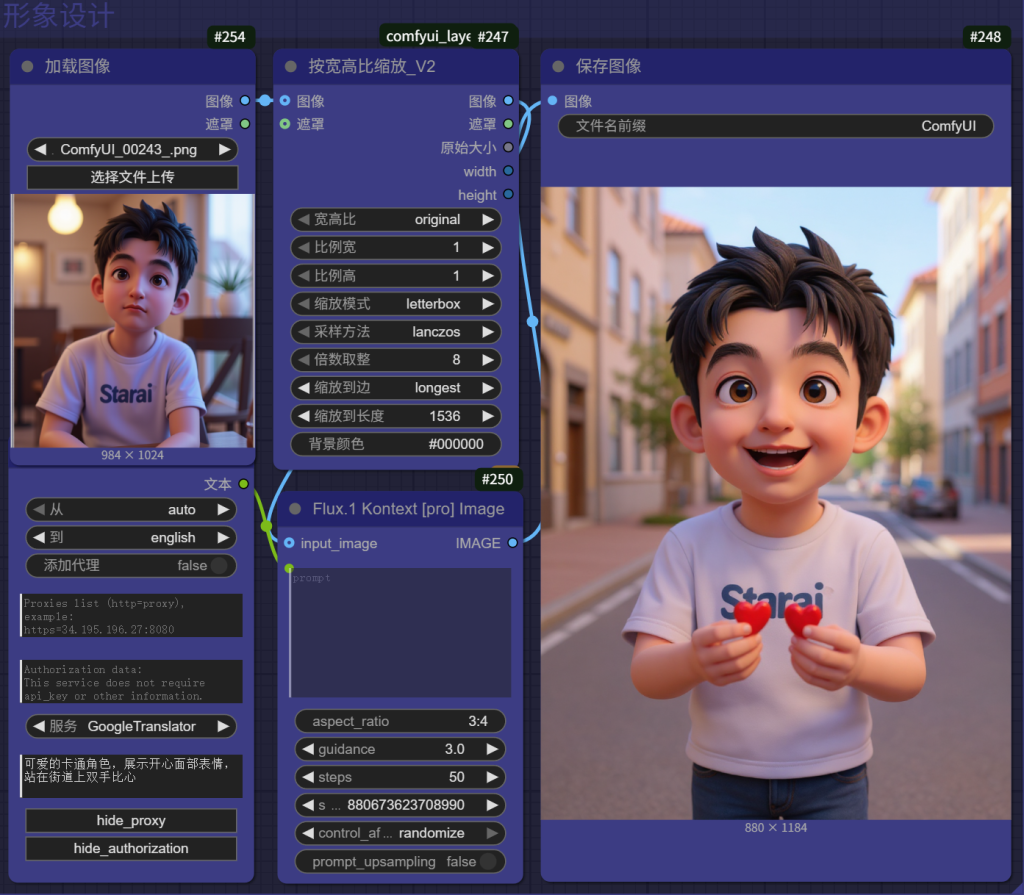Image resolution: width=1024 pixels, height=895 pixels.
Task: Click the Chinese text box starting 可爱的卡通角色
Action: 131,776
